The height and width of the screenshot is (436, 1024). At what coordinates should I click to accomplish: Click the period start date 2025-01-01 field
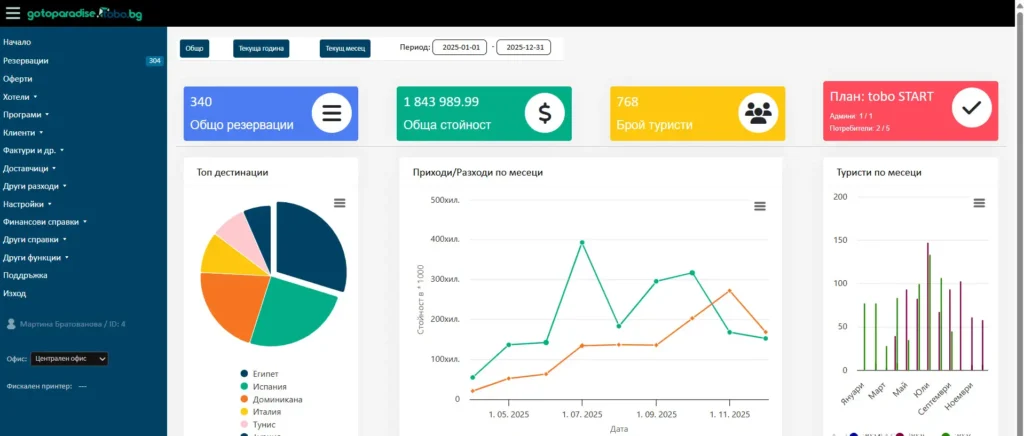[x=460, y=48]
